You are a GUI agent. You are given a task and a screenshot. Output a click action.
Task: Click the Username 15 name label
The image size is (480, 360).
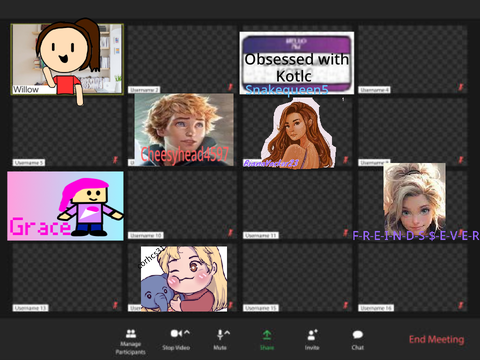261,308
